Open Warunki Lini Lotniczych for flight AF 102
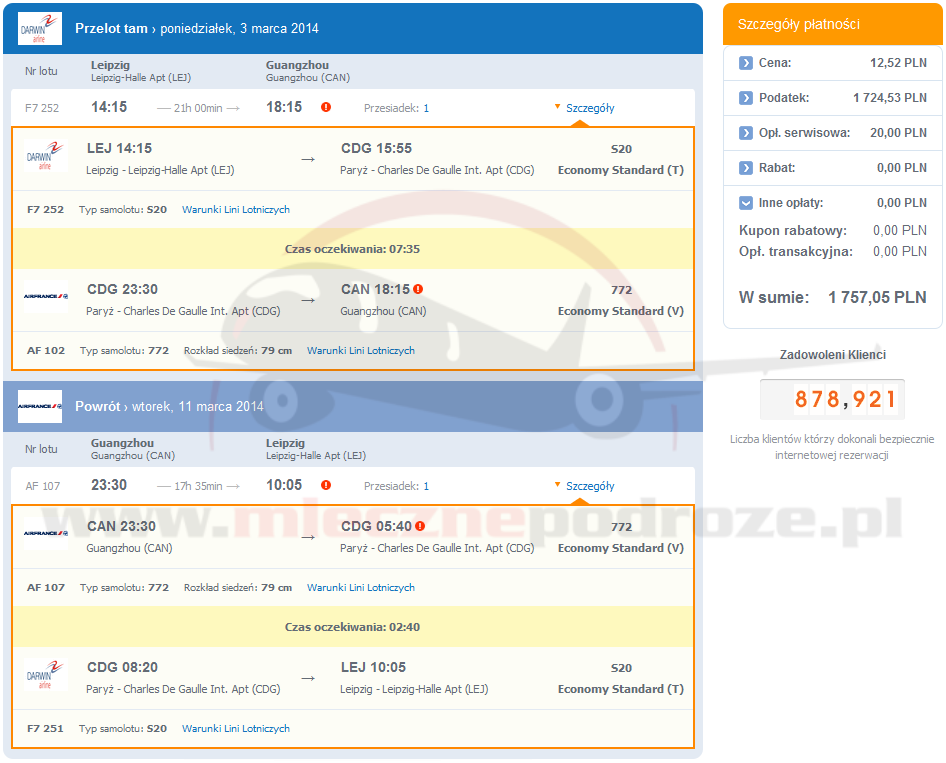The height and width of the screenshot is (763, 946). pos(360,351)
